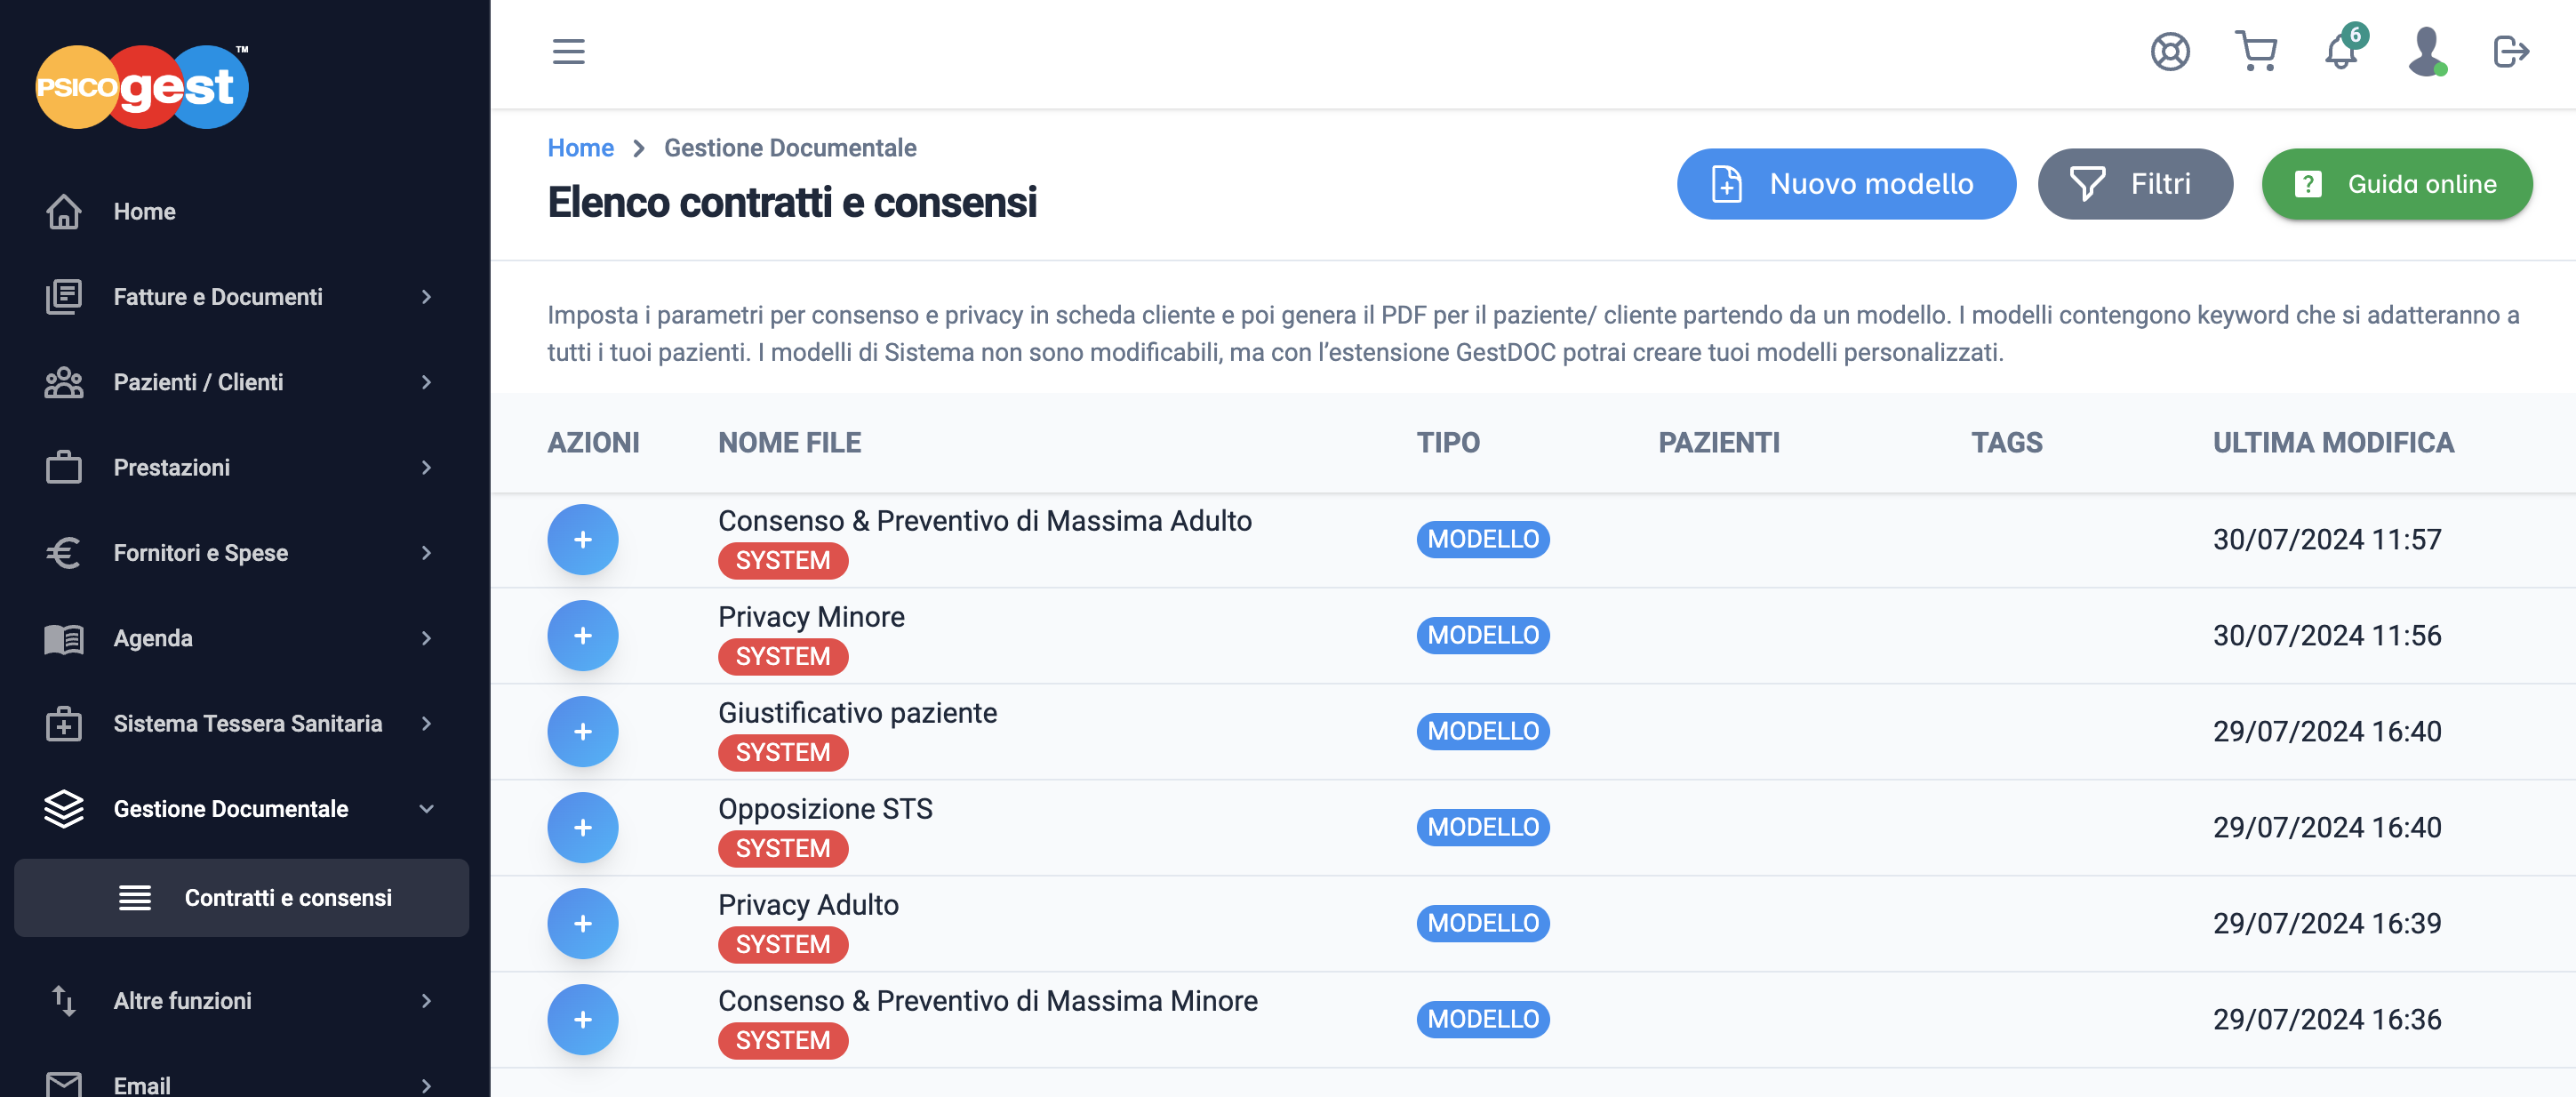The width and height of the screenshot is (2576, 1097).
Task: Open the user profile icon
Action: coord(2426,51)
